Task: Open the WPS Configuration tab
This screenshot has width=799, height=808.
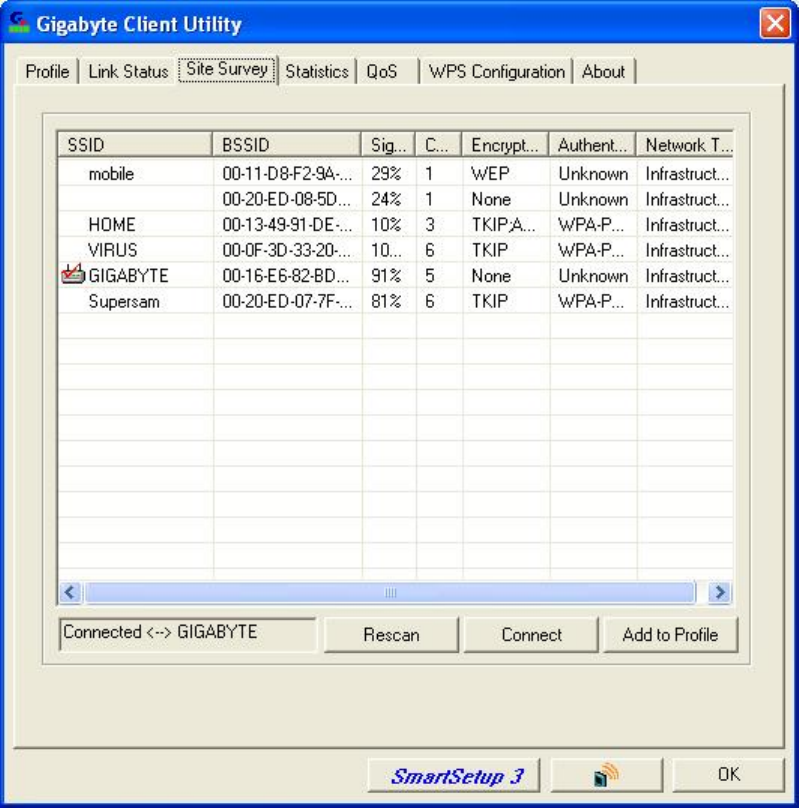Action: tap(497, 71)
